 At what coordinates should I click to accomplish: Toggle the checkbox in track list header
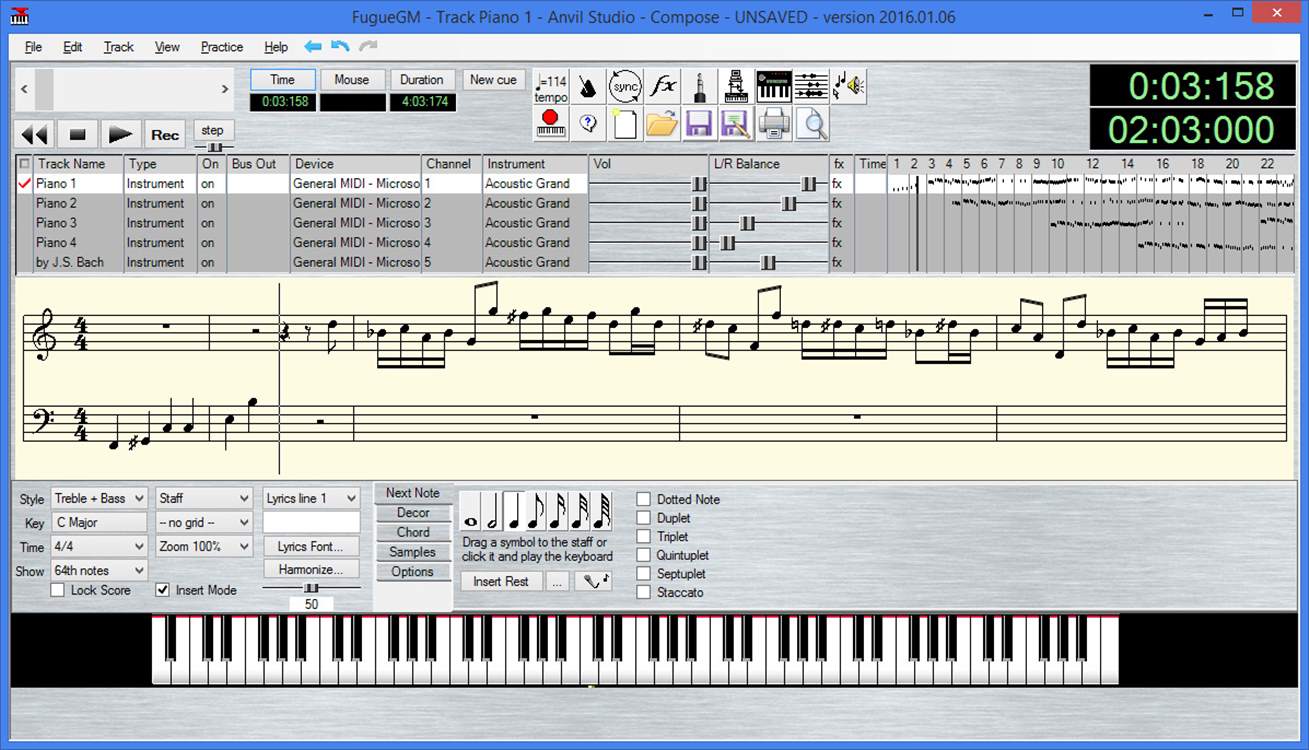coord(24,164)
